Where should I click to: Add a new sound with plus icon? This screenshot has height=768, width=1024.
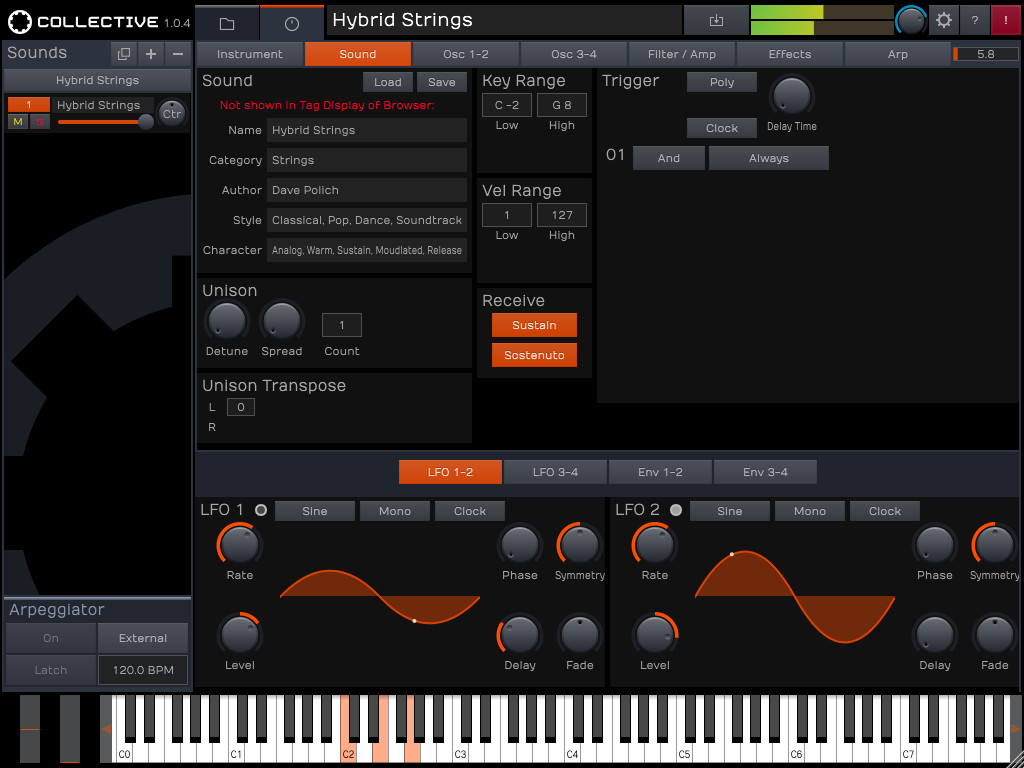tap(151, 54)
